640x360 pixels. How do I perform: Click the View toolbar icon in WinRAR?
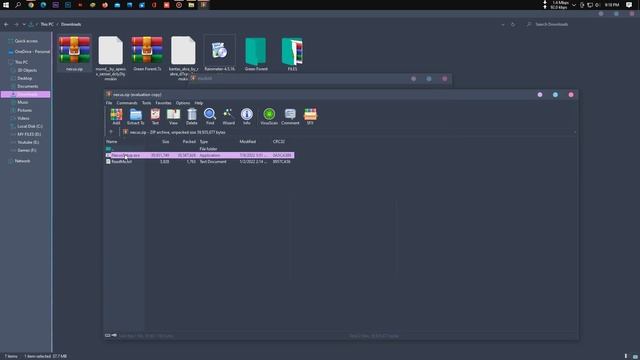pos(173,117)
